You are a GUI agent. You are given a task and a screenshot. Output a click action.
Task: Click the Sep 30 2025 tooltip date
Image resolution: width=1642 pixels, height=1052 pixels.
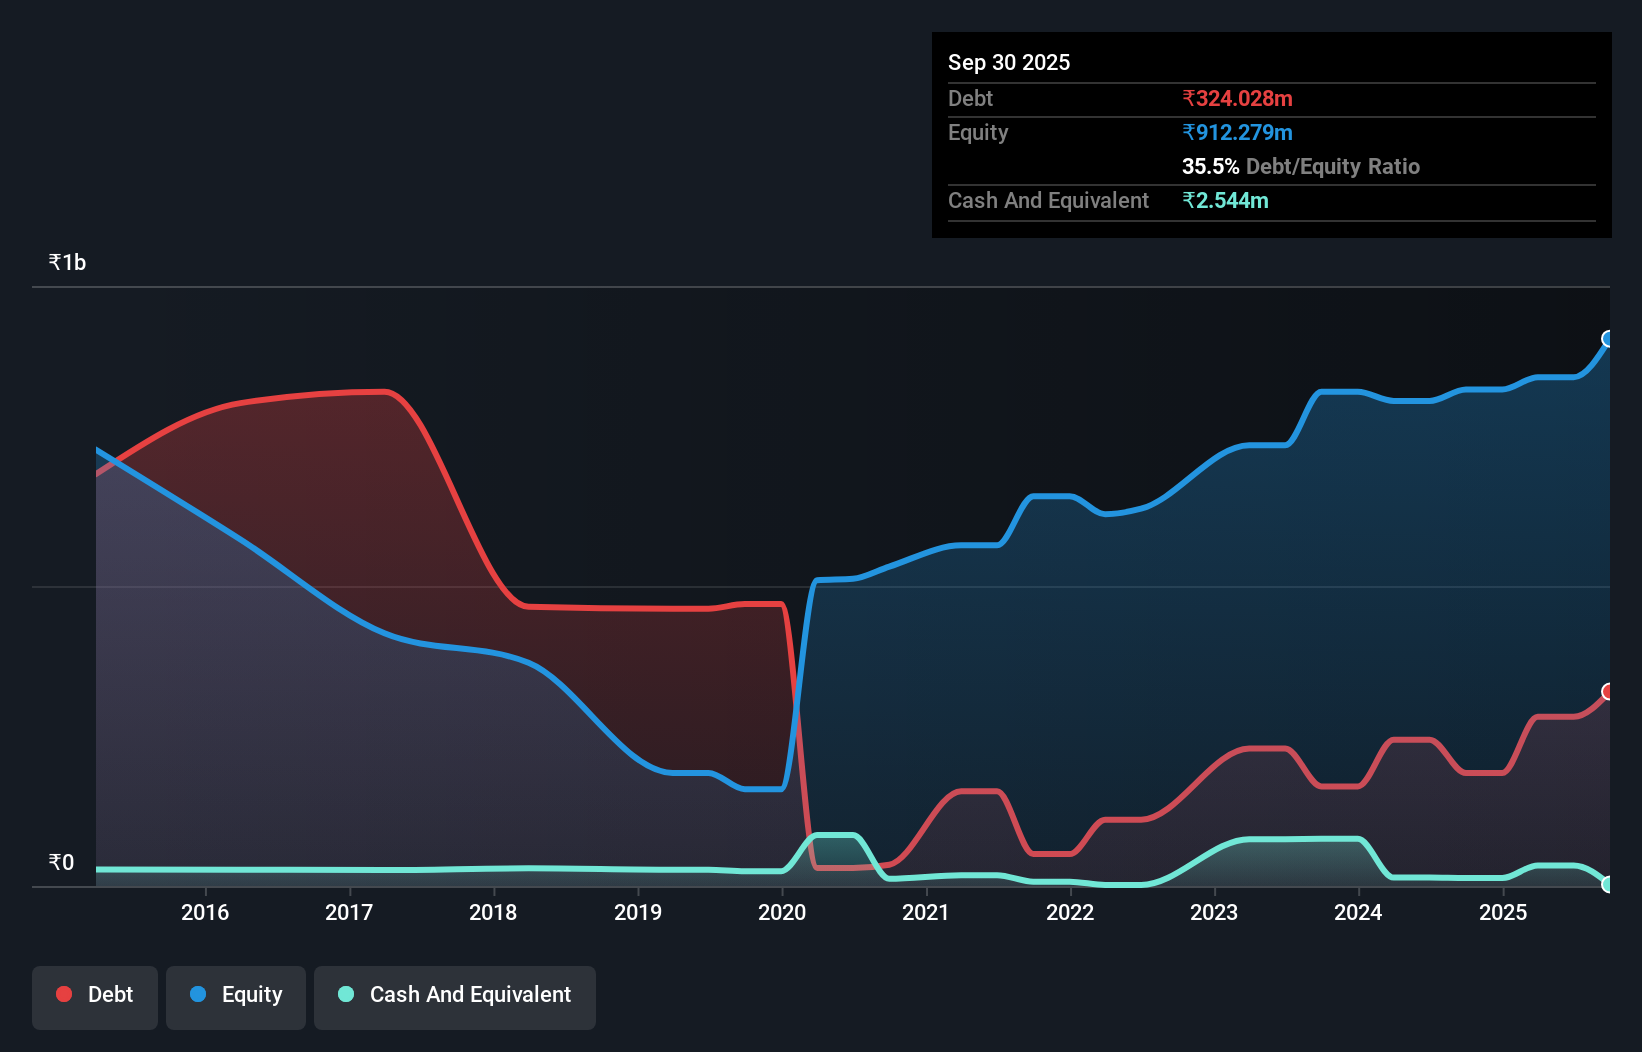(1009, 62)
